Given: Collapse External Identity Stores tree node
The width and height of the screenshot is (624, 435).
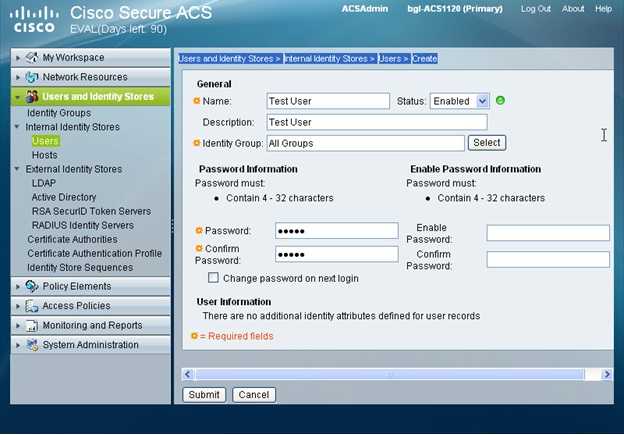Looking at the screenshot, I should 17,169.
